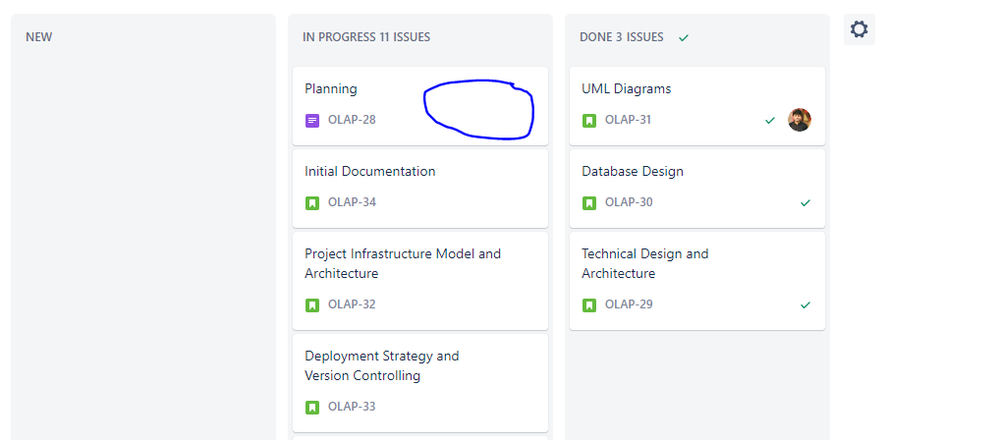The height and width of the screenshot is (440, 999).
Task: Open board settings gear icon
Action: [x=859, y=29]
